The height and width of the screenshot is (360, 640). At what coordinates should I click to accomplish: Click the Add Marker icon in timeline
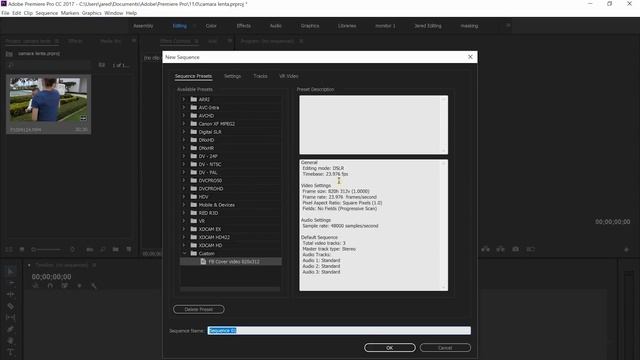pyautogui.click(x=79, y=286)
